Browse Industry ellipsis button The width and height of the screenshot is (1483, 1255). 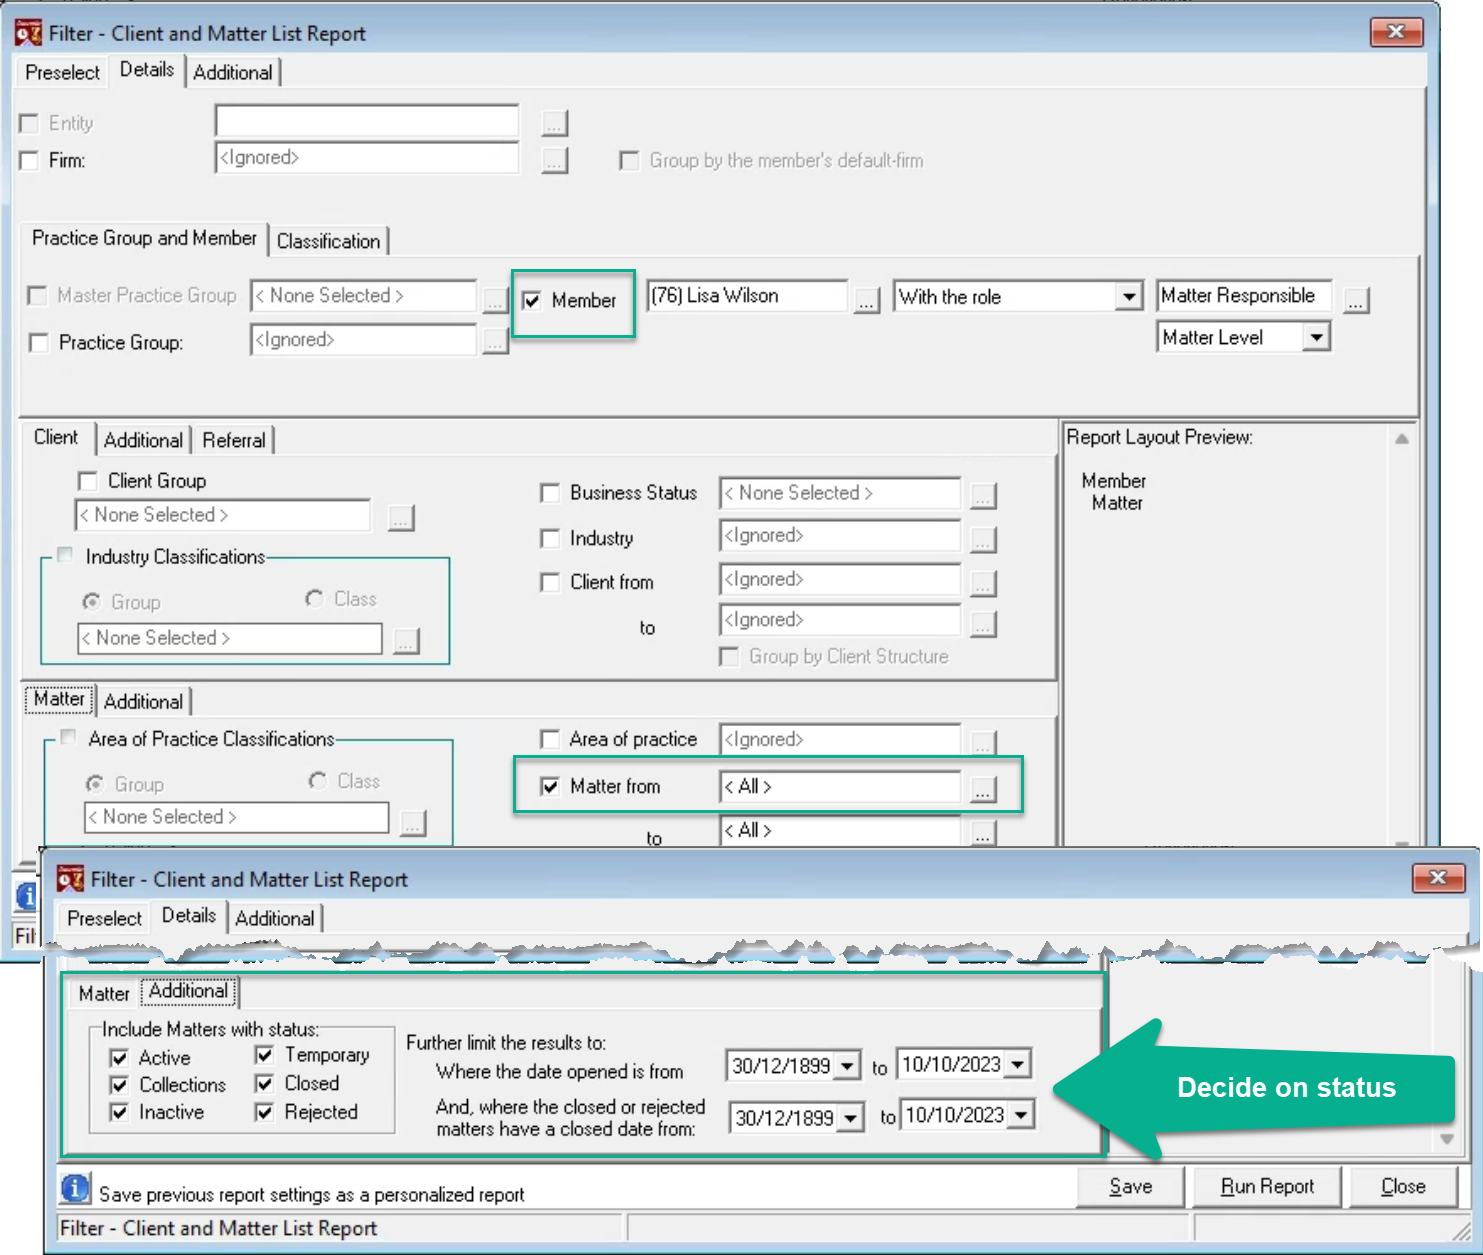click(x=984, y=539)
